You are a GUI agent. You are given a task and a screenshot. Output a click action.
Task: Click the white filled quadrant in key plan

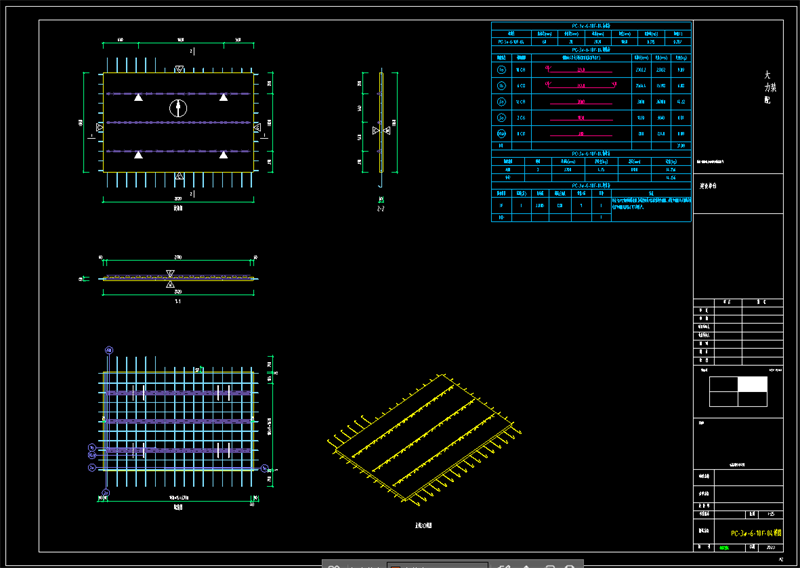(753, 384)
